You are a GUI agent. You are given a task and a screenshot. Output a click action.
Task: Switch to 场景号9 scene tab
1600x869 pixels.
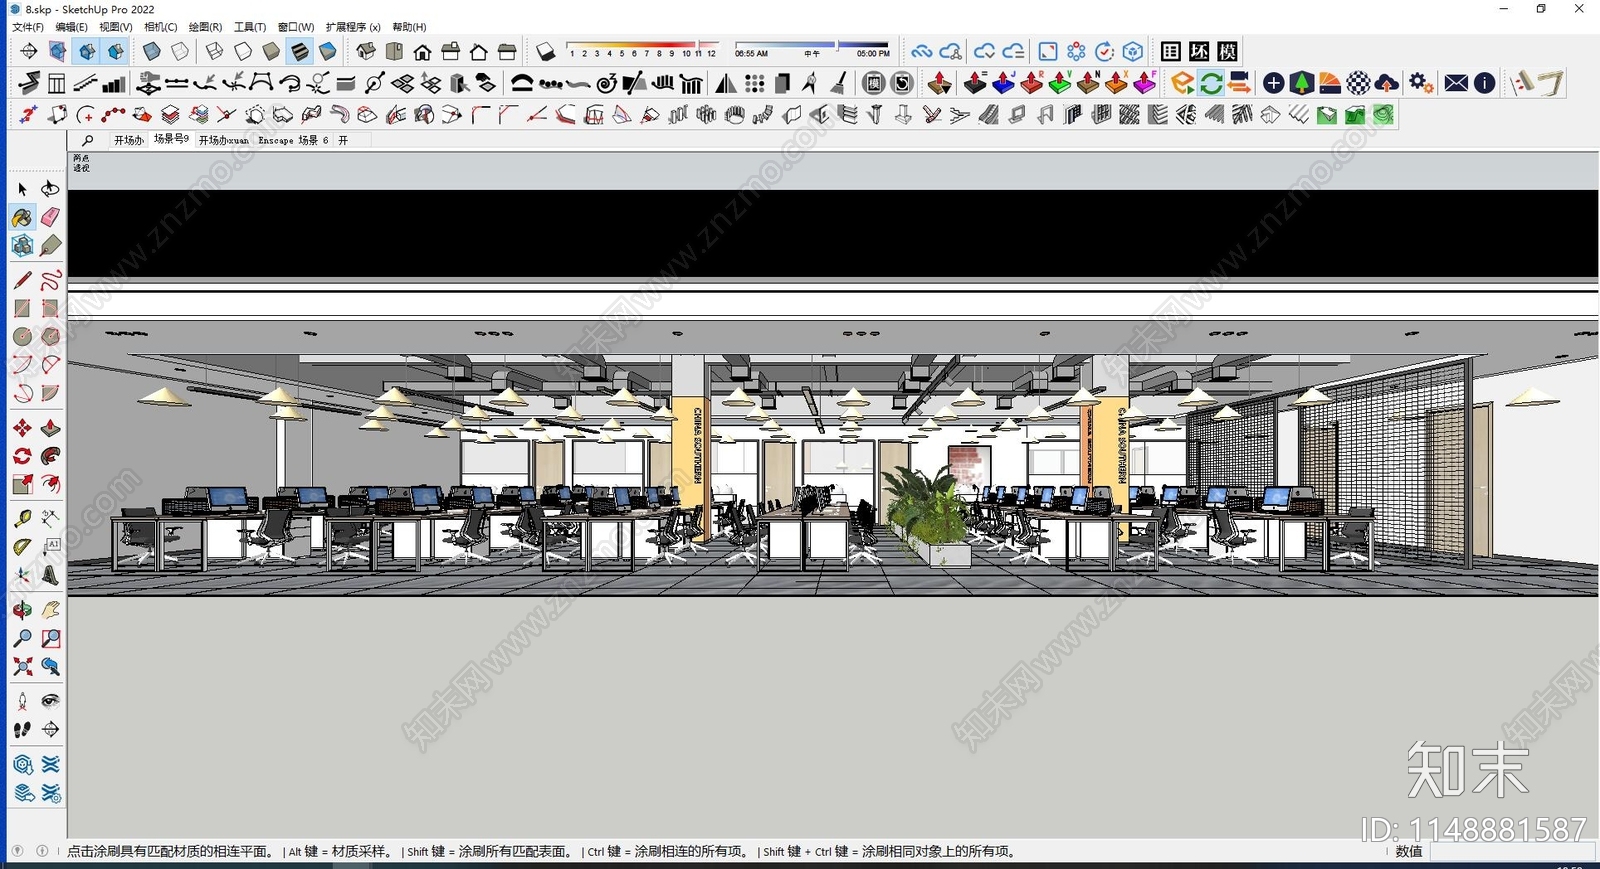tap(171, 140)
